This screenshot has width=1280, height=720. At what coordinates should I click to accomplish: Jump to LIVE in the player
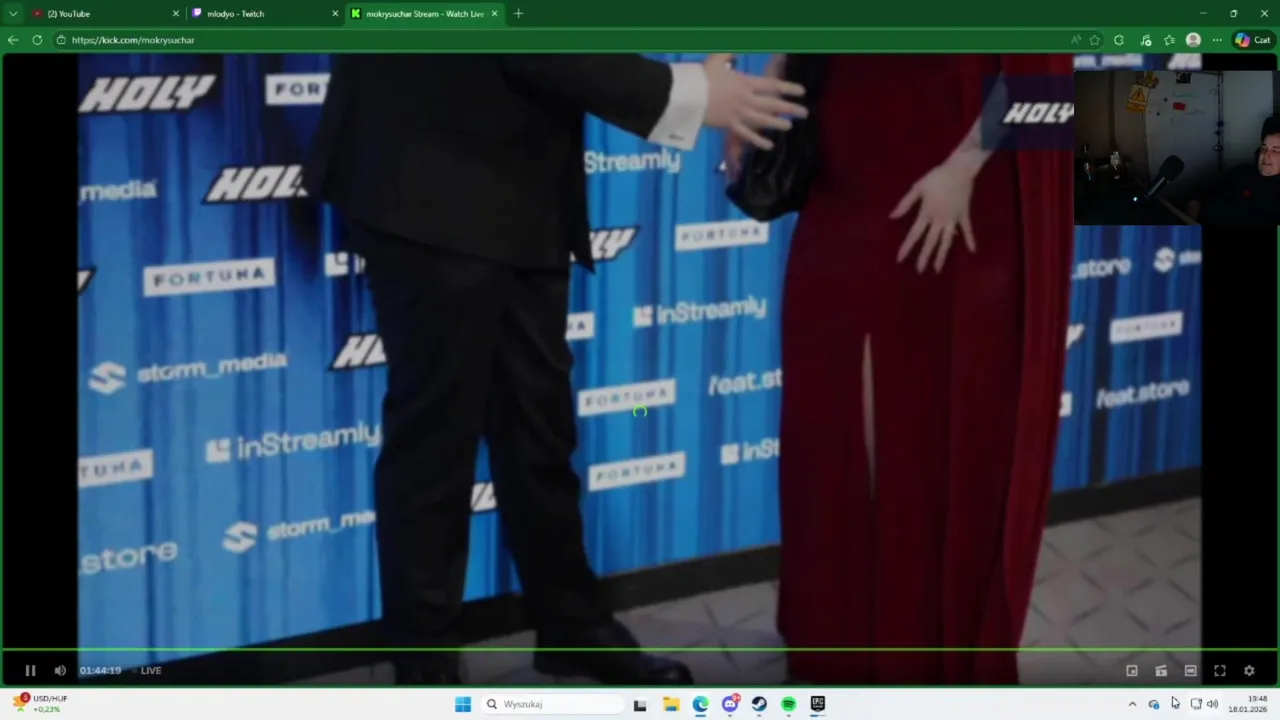tap(151, 670)
